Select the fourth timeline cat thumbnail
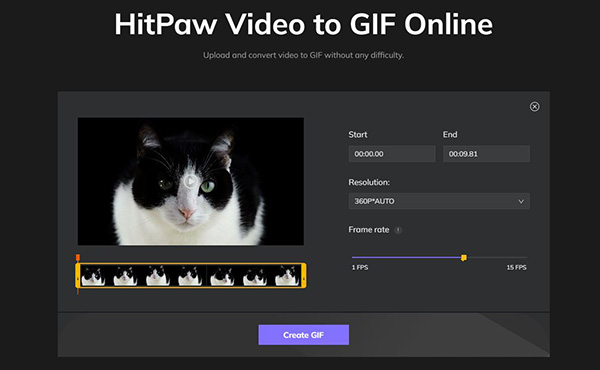Viewport: 600px width, 370px height. coord(190,275)
